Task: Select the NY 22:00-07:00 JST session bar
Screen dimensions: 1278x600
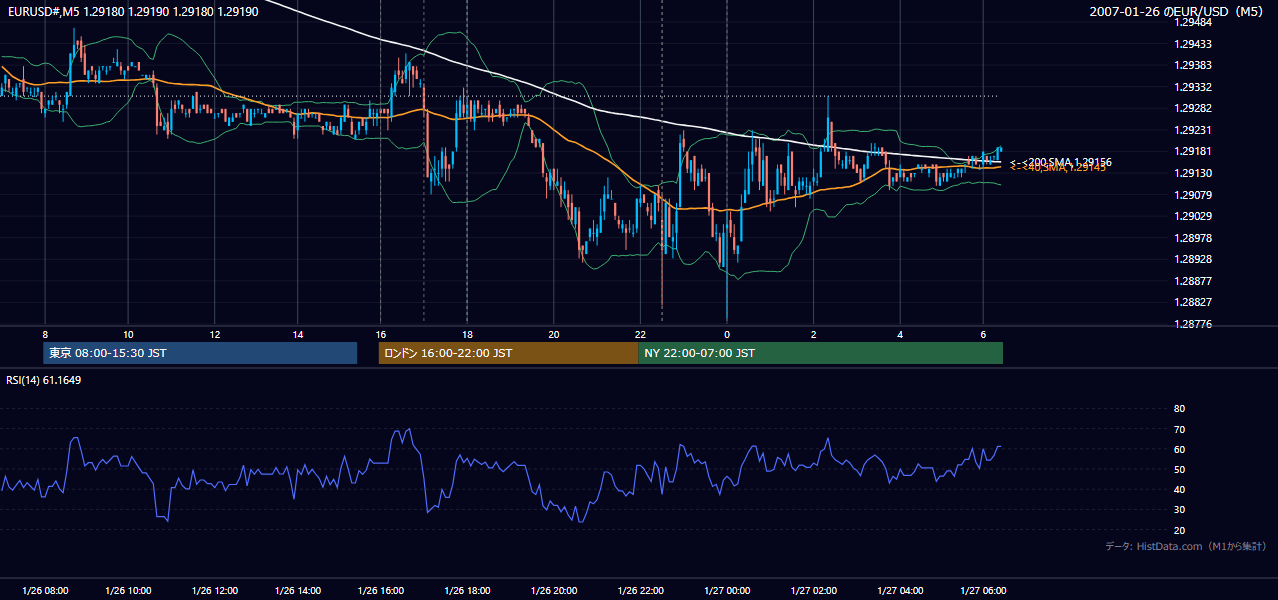Action: [821, 353]
